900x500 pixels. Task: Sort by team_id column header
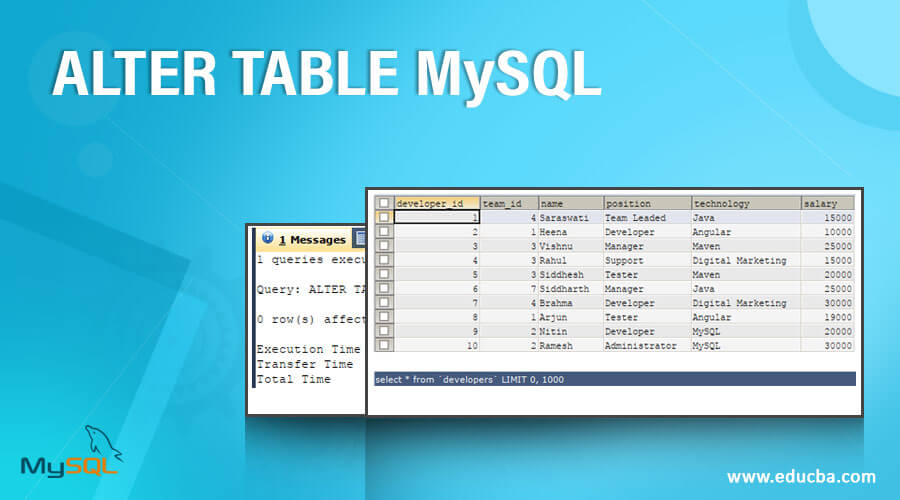point(509,203)
